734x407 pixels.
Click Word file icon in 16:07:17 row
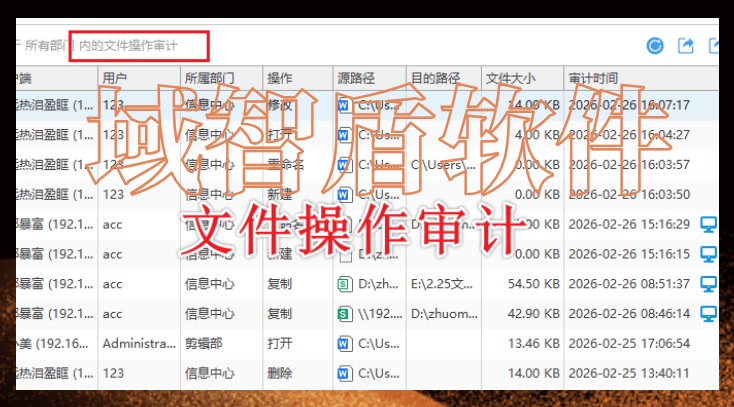tap(345, 105)
